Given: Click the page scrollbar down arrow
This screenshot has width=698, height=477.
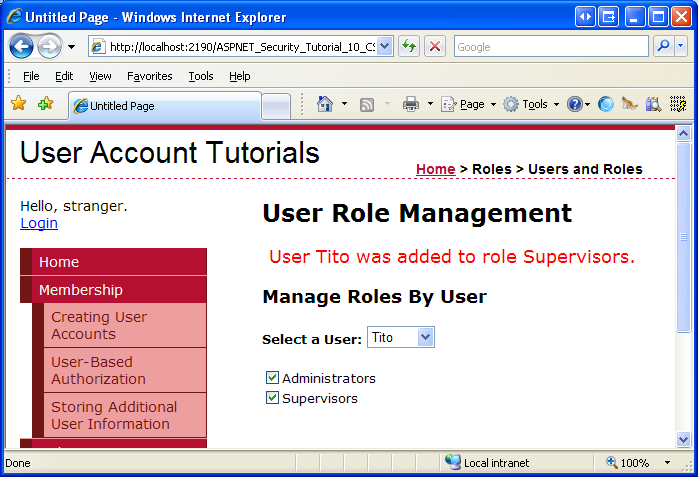Looking at the screenshot, I should coord(683,439).
